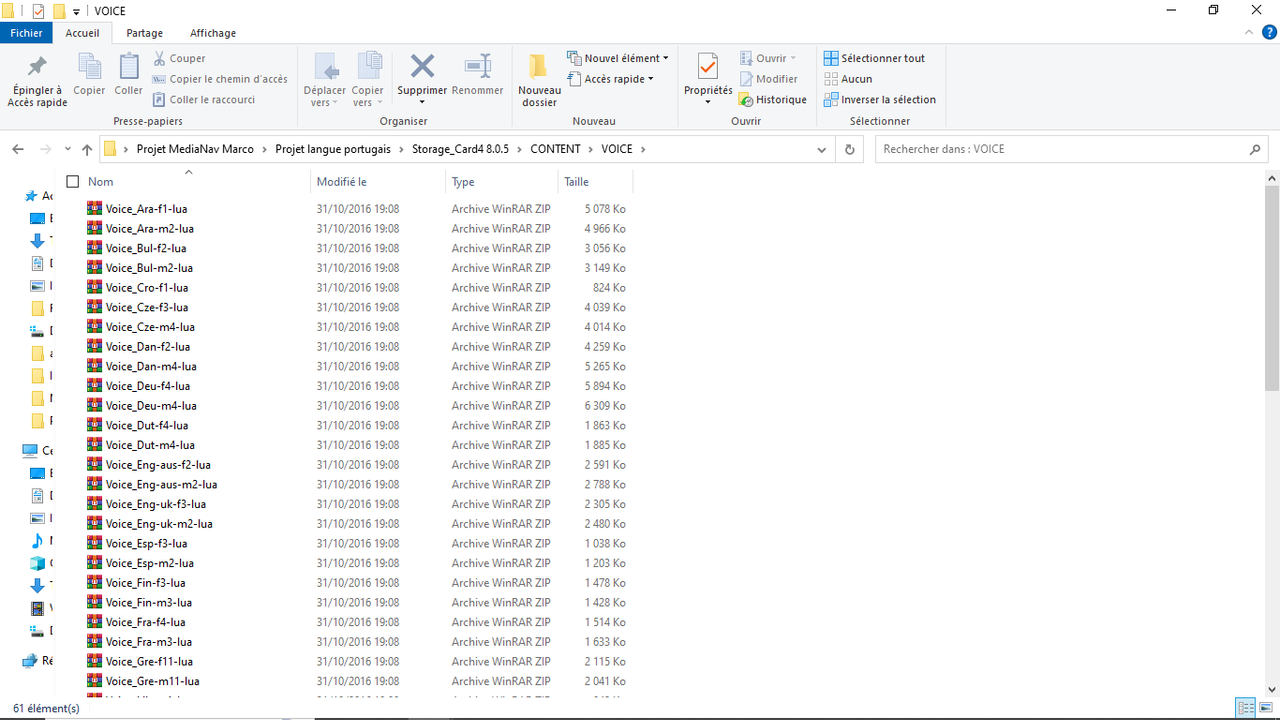Viewport: 1280px width, 720px height.
Task: Click the vertical scrollbar of file list
Action: point(1272,290)
